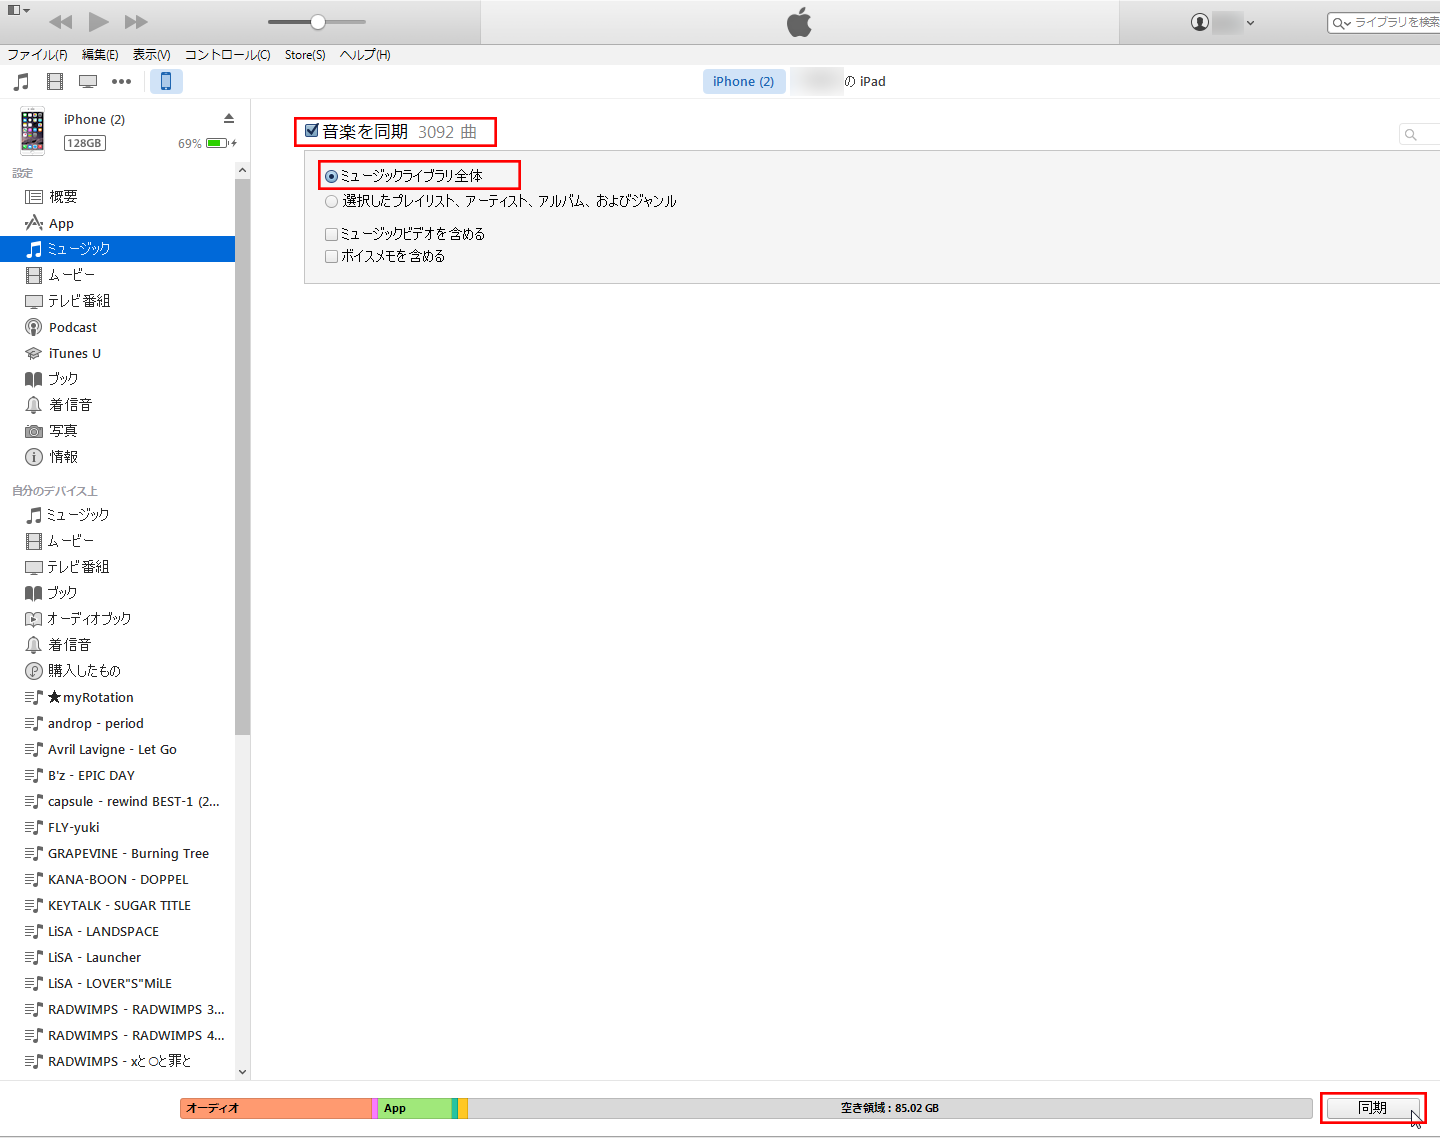Click the iPhone device thumbnail image
This screenshot has height=1138, width=1440.
click(33, 131)
